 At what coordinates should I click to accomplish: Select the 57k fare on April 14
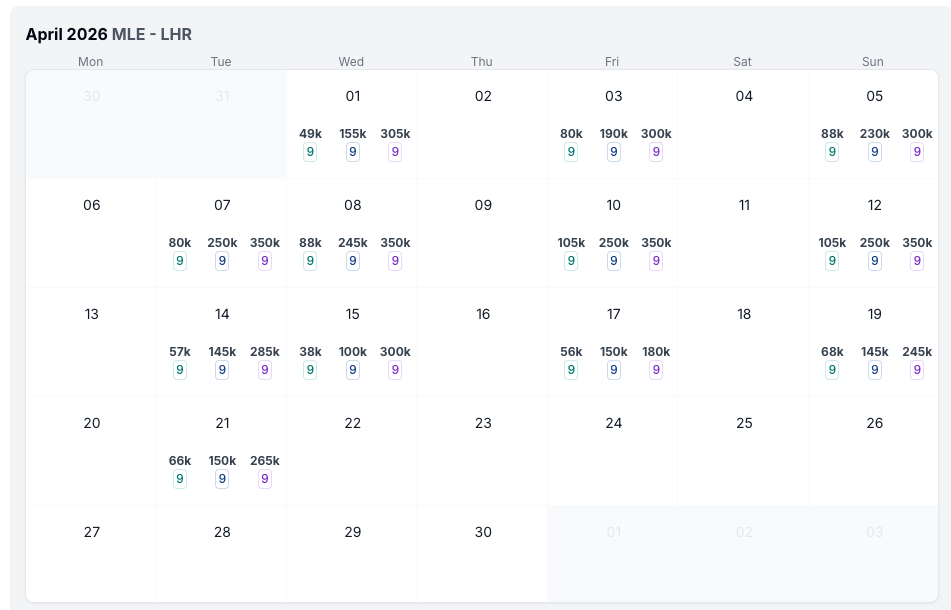click(180, 352)
